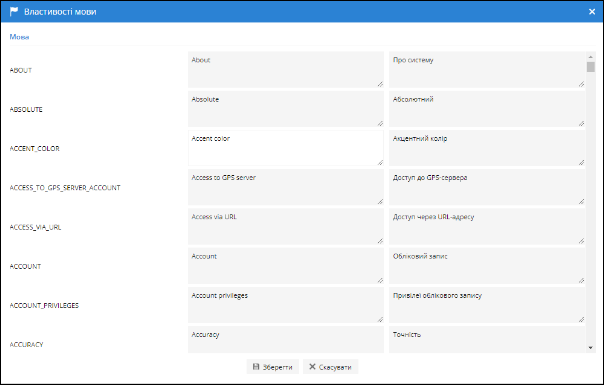
Task: Click the floppy disk icon on Зберегти
Action: click(256, 367)
